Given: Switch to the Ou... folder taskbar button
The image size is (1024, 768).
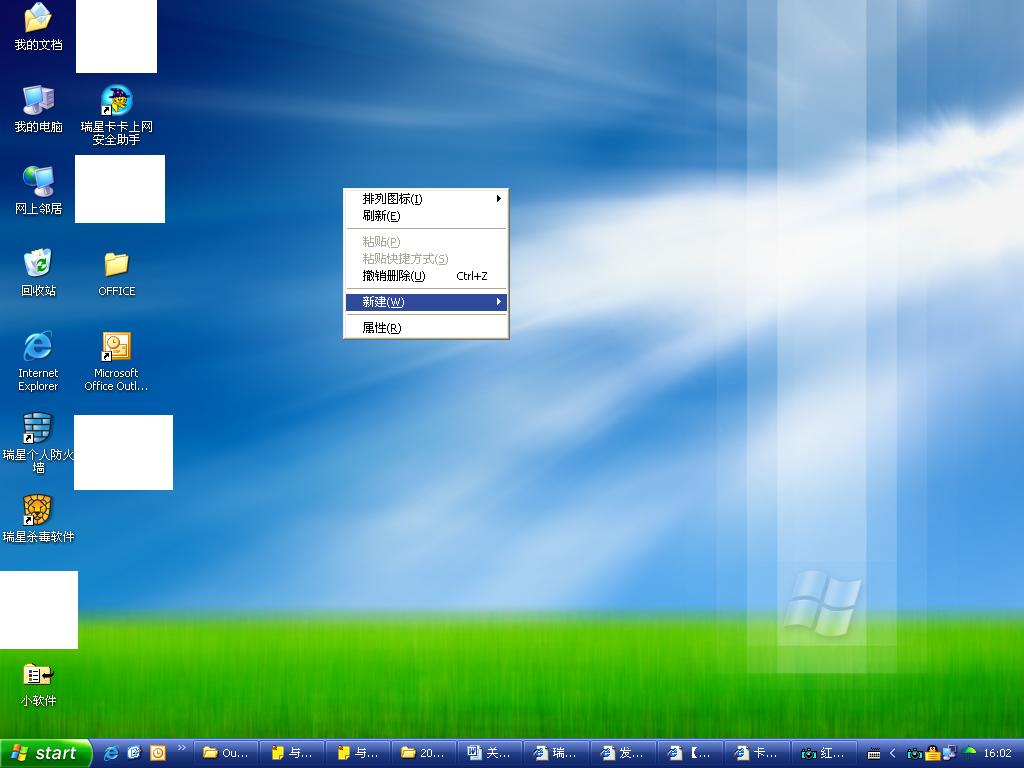Looking at the screenshot, I should click(x=225, y=754).
